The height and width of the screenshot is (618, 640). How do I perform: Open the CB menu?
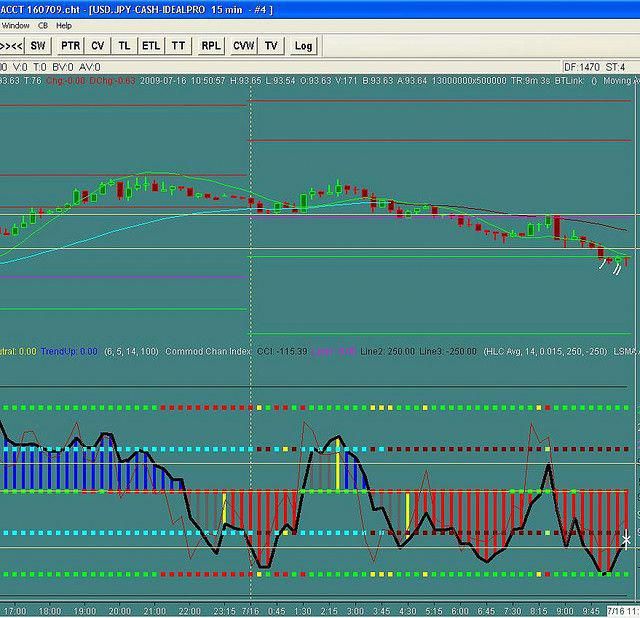pyautogui.click(x=43, y=25)
